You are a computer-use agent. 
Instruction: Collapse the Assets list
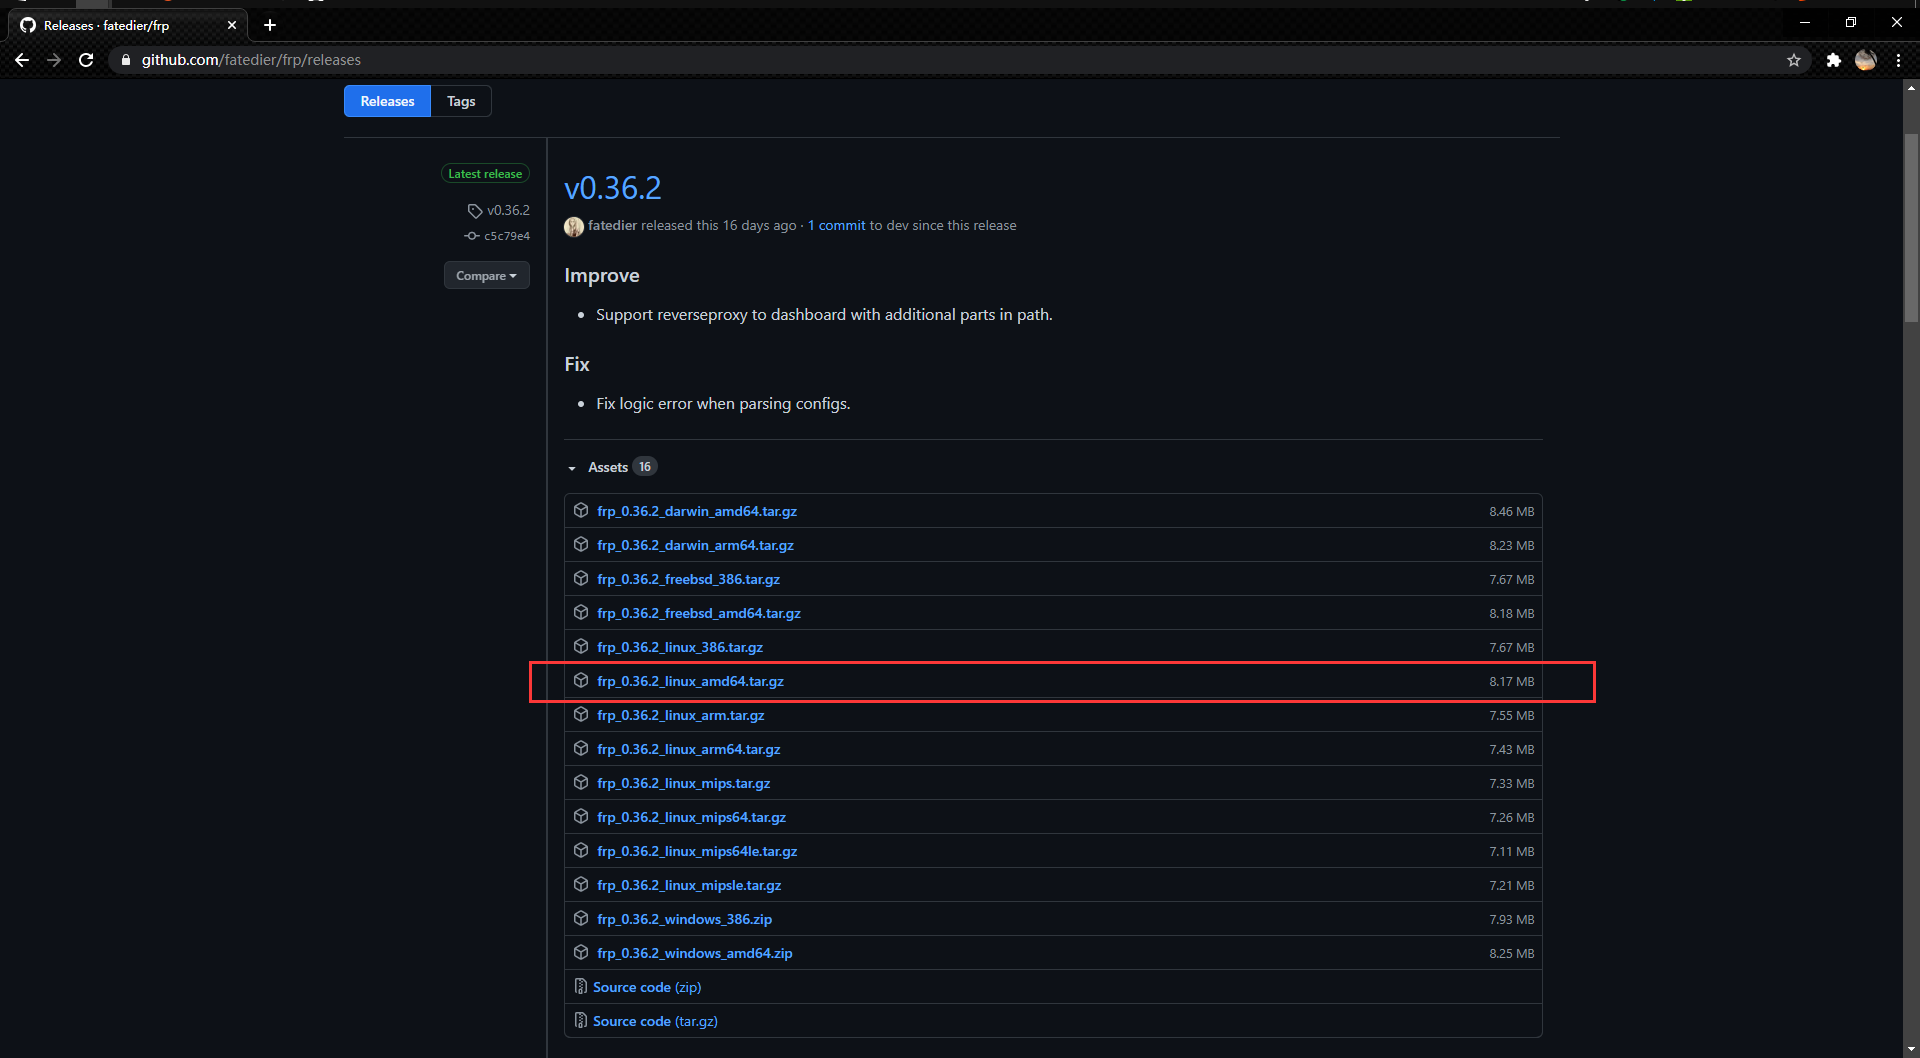(572, 468)
